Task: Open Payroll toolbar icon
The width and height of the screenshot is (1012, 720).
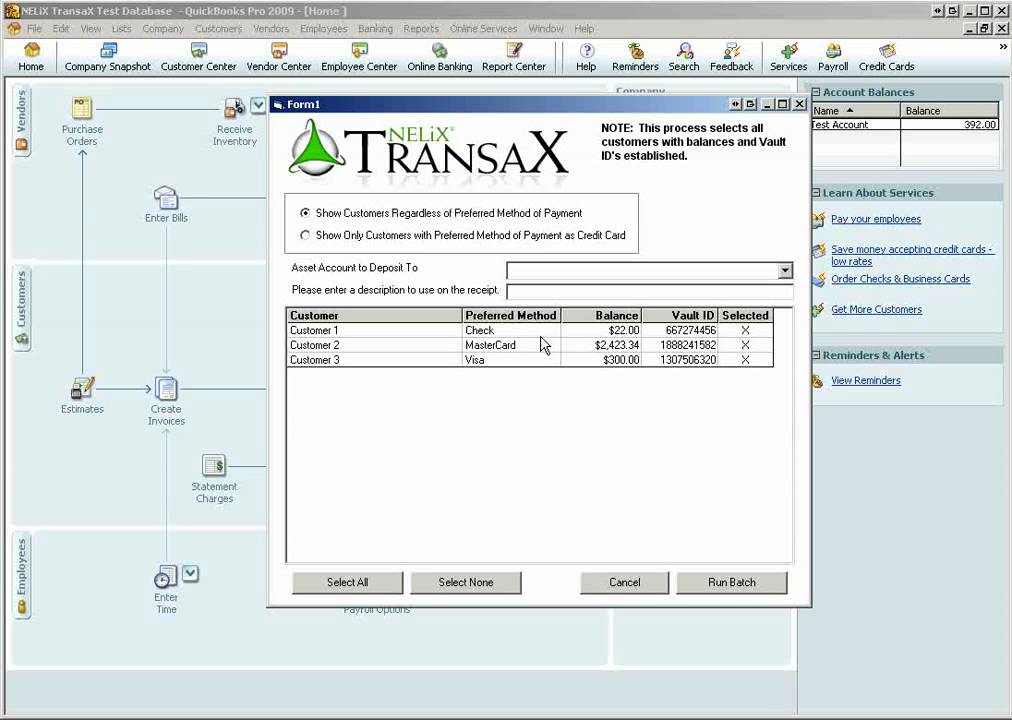Action: [x=833, y=57]
